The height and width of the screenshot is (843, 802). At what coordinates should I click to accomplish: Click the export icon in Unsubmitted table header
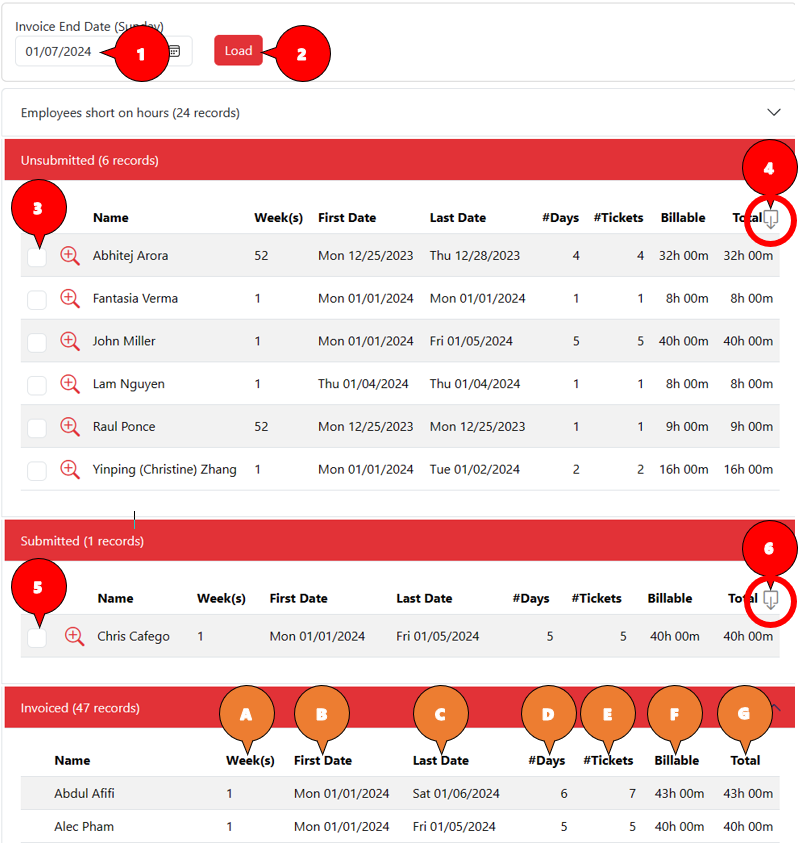771,219
